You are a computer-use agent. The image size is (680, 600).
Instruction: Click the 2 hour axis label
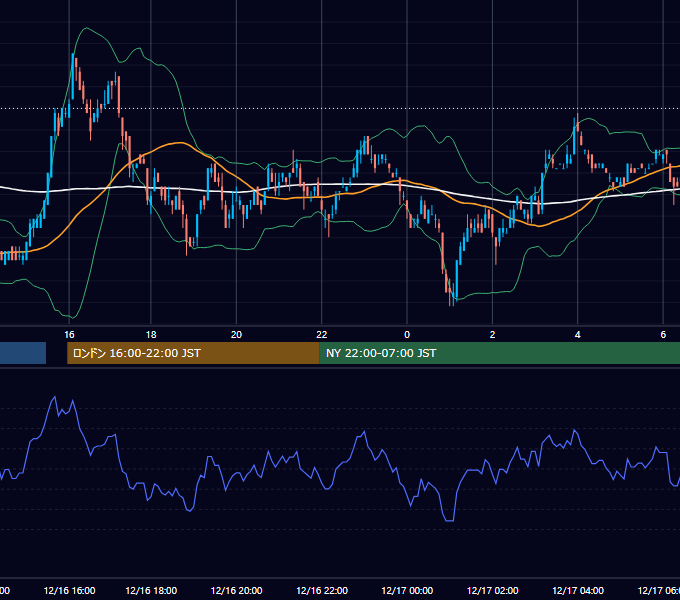492,335
